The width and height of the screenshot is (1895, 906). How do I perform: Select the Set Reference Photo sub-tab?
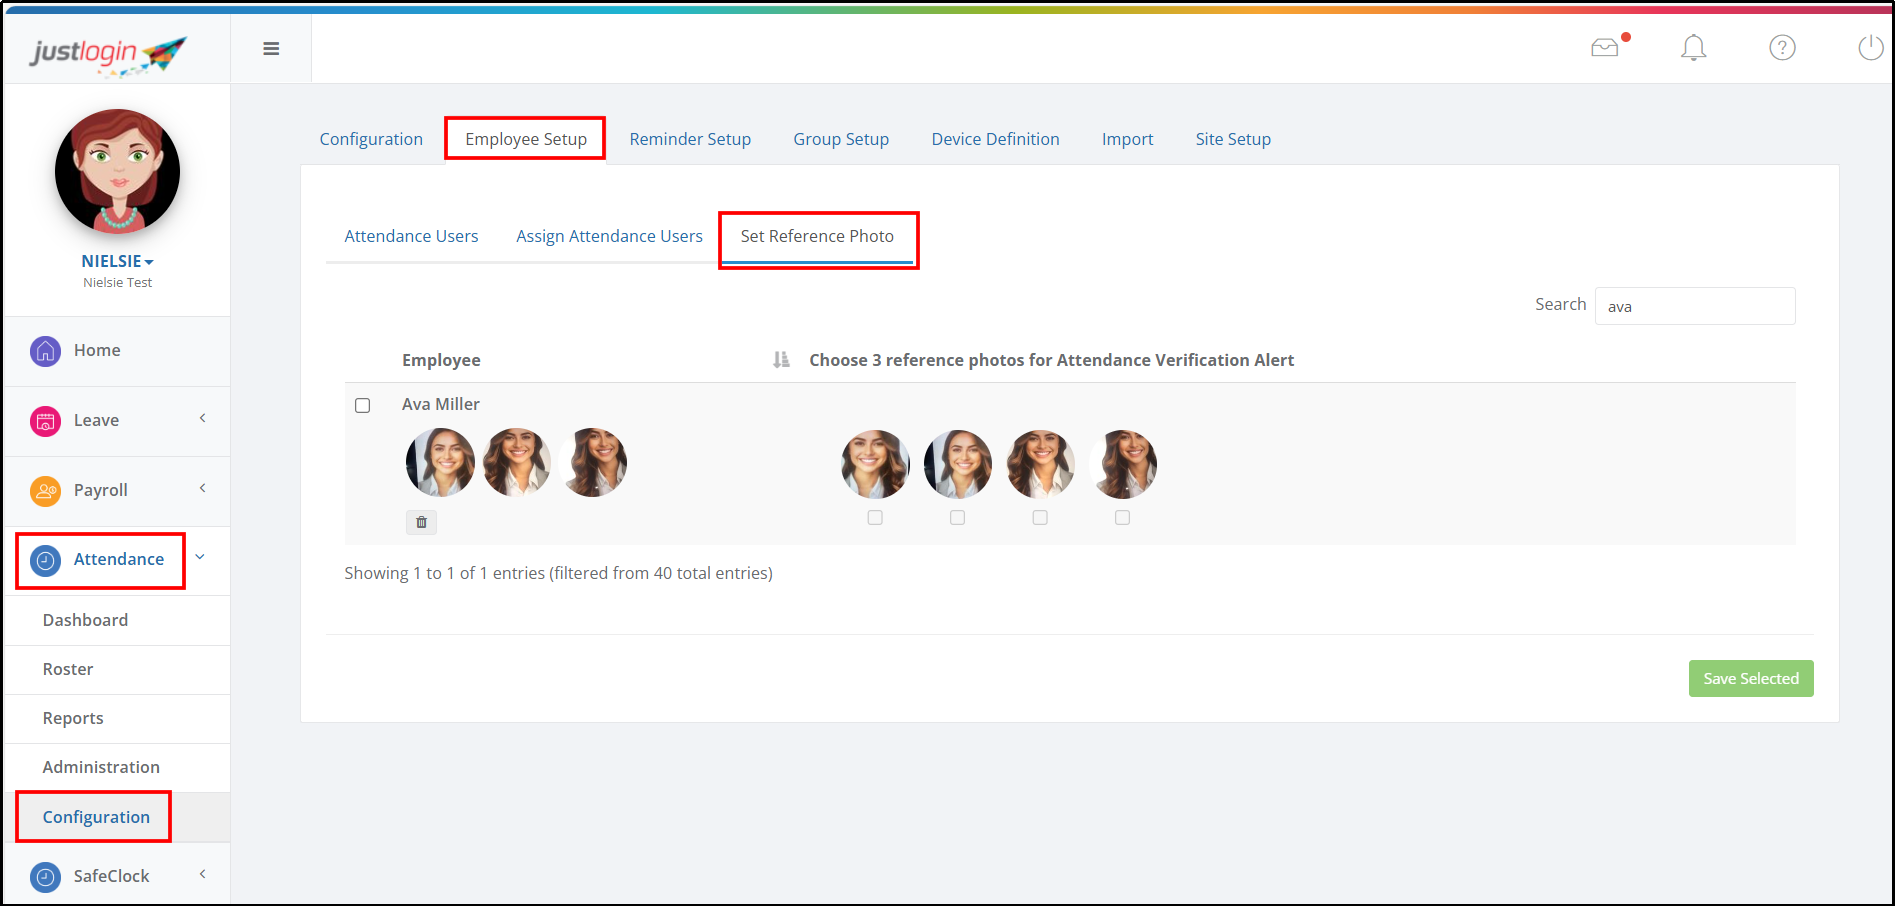pos(817,236)
